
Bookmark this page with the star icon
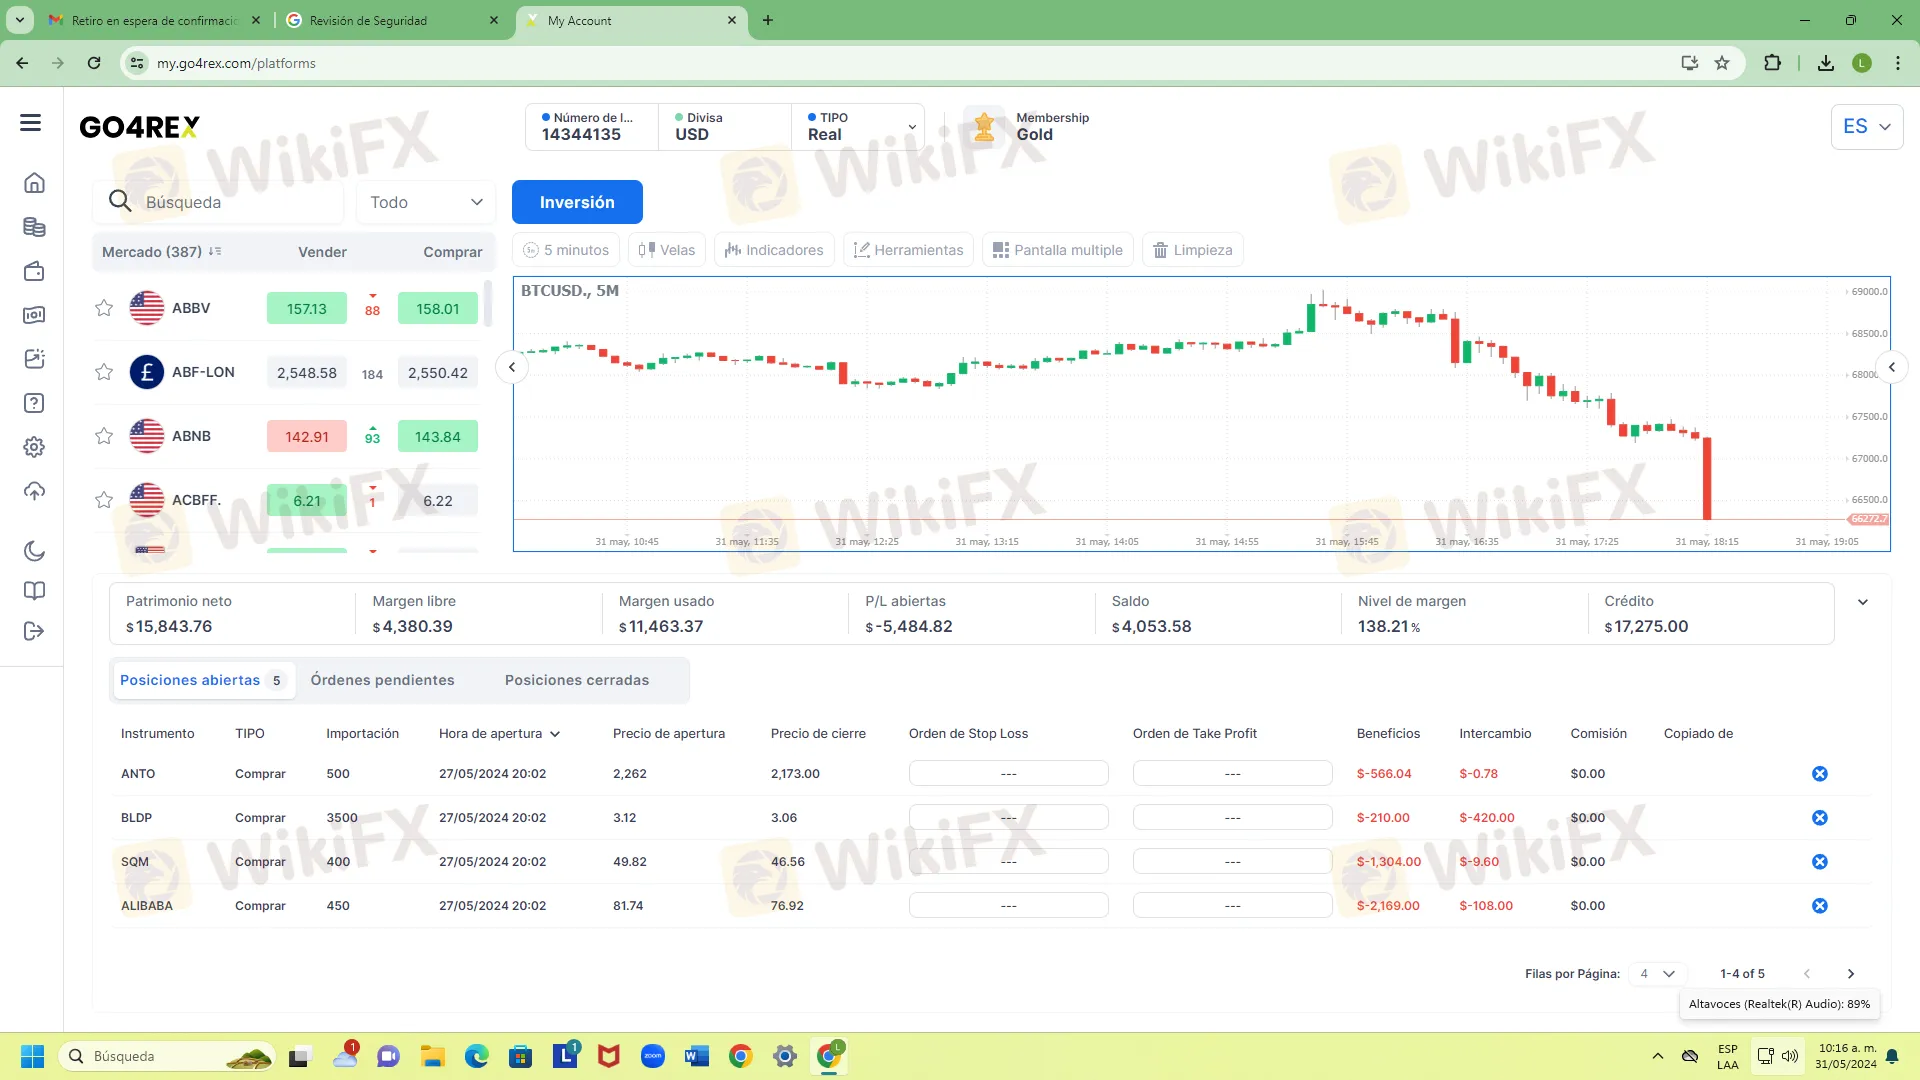pyautogui.click(x=1722, y=63)
